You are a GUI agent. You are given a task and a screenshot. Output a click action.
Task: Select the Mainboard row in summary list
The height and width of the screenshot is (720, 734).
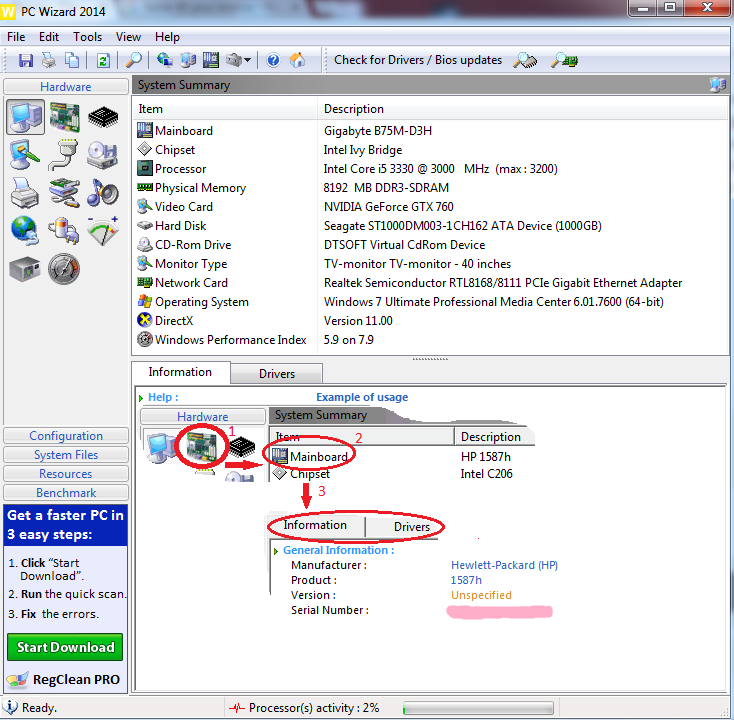coord(431,131)
